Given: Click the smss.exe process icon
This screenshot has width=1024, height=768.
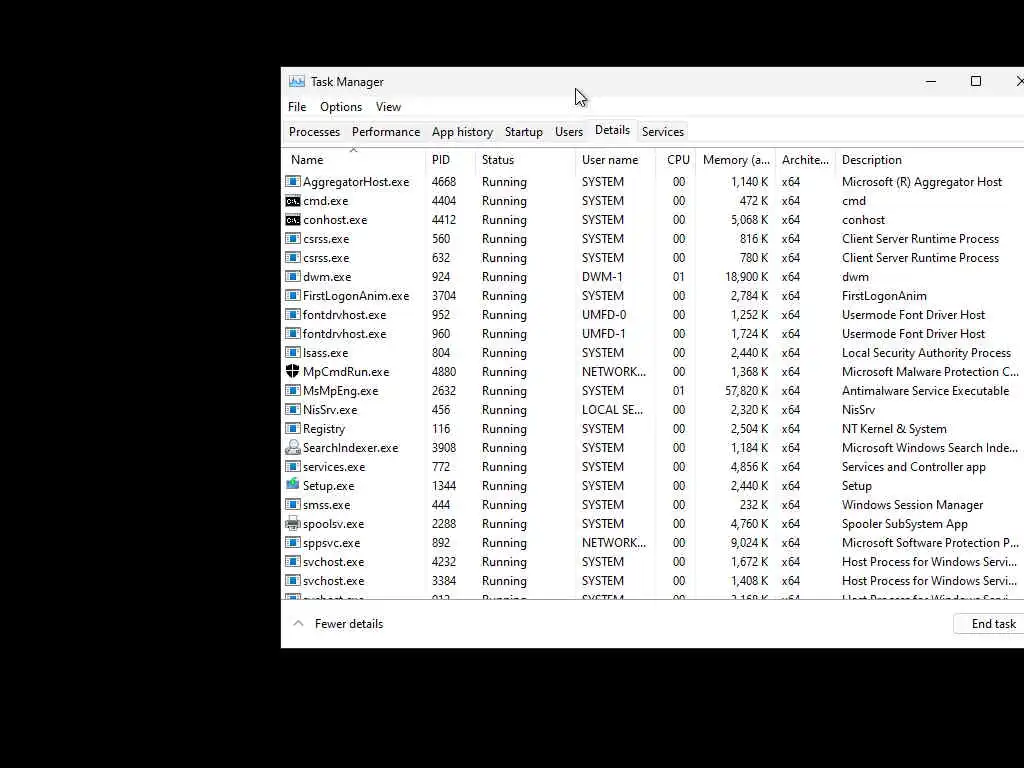Looking at the screenshot, I should [x=293, y=504].
